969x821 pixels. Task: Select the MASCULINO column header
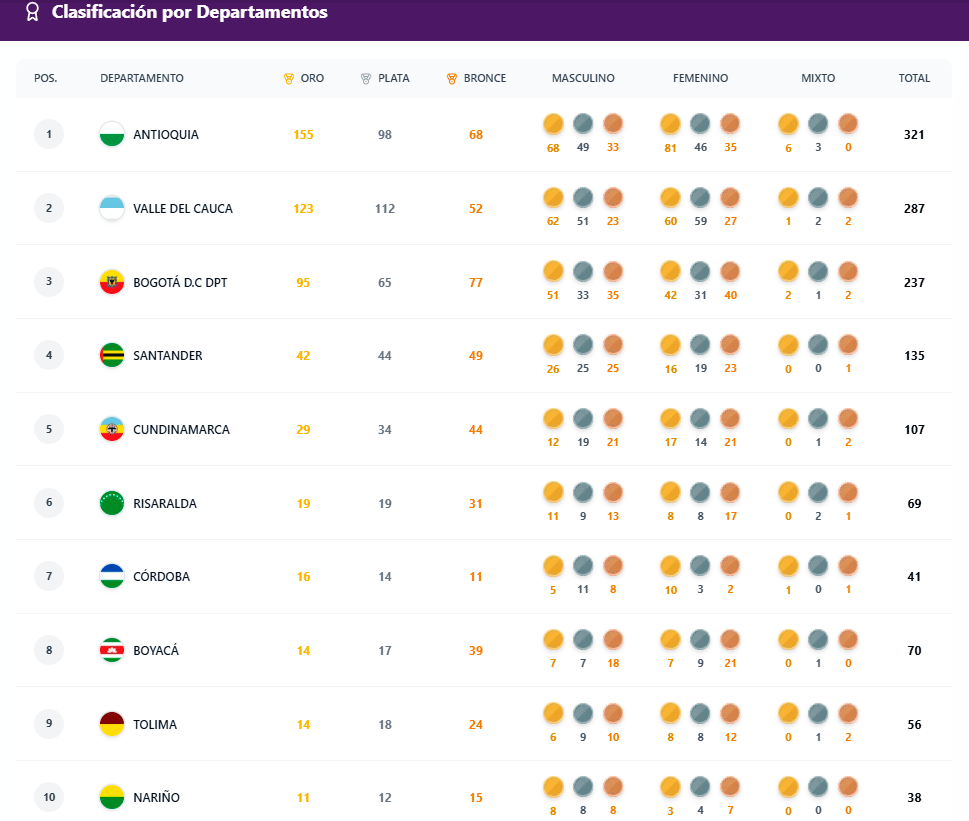pyautogui.click(x=583, y=77)
